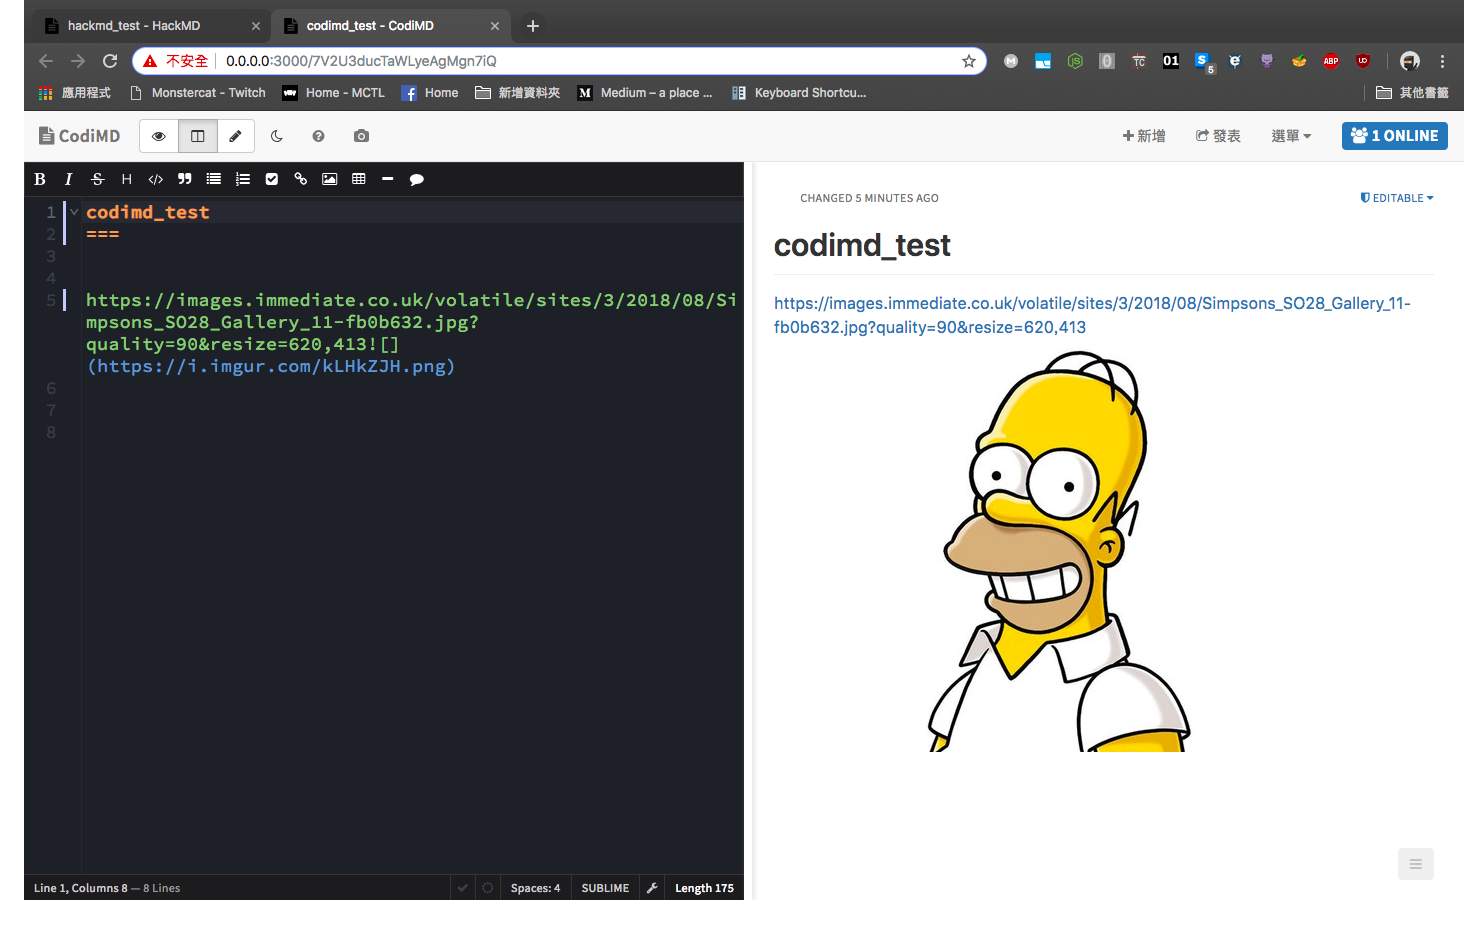The height and width of the screenshot is (928, 1464).
Task: Open the Simpsons image URL link in preview
Action: 1092,315
